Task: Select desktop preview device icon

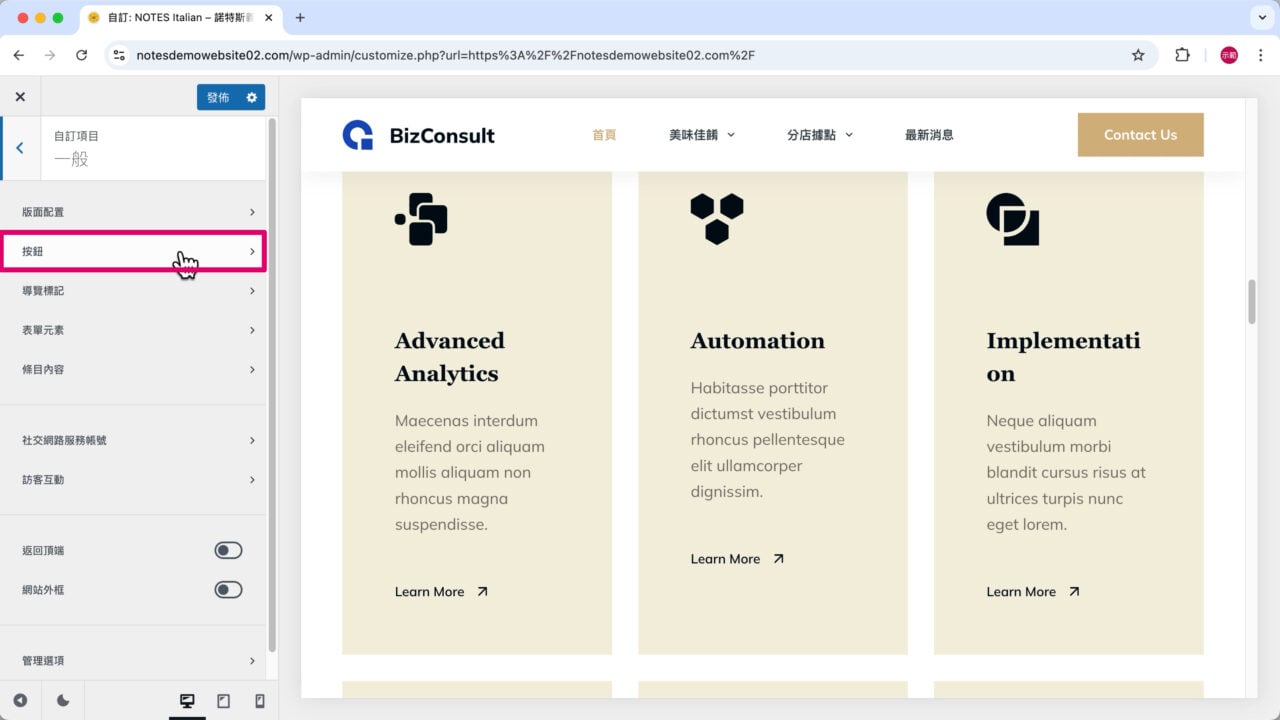Action: (187, 701)
